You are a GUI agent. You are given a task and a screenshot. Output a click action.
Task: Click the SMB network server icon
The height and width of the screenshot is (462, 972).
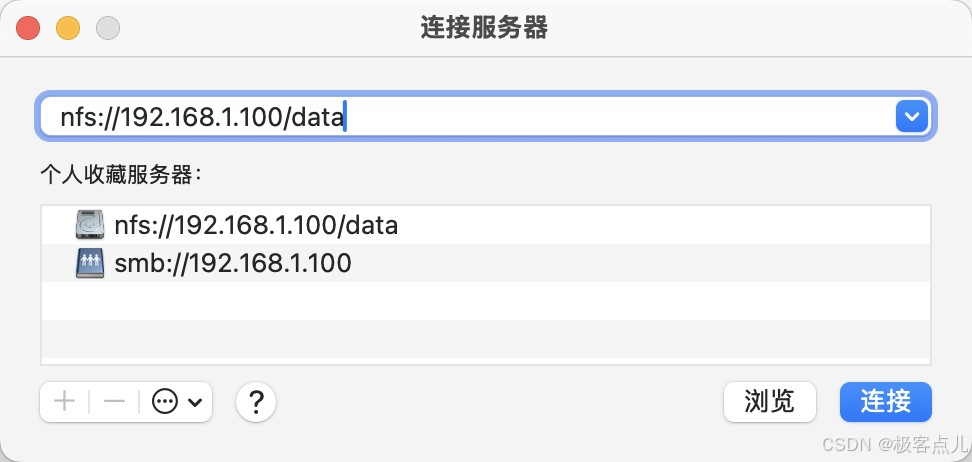(90, 263)
